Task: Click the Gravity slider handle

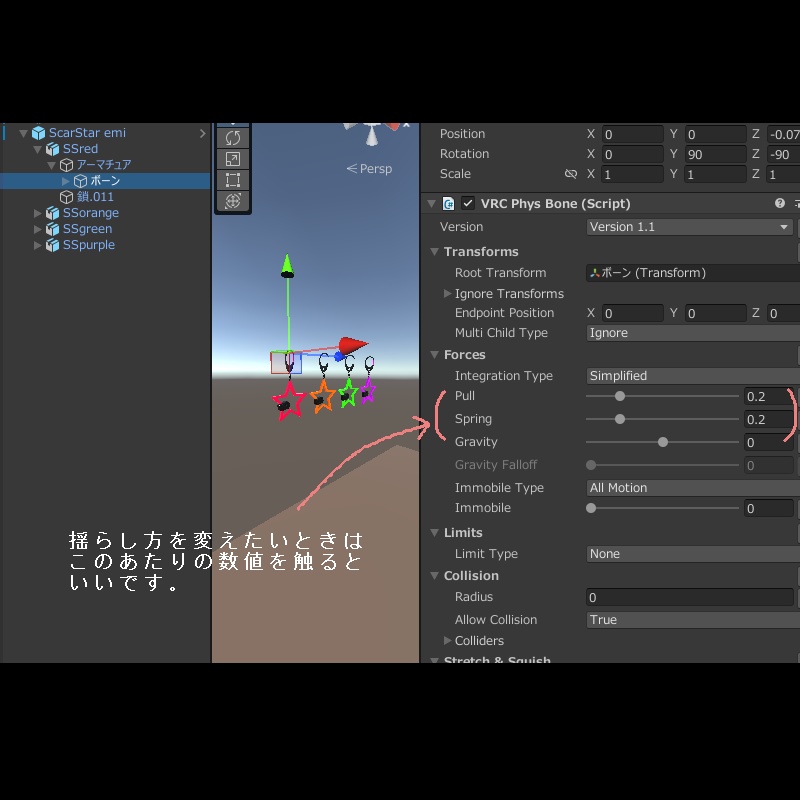Action: pos(663,442)
